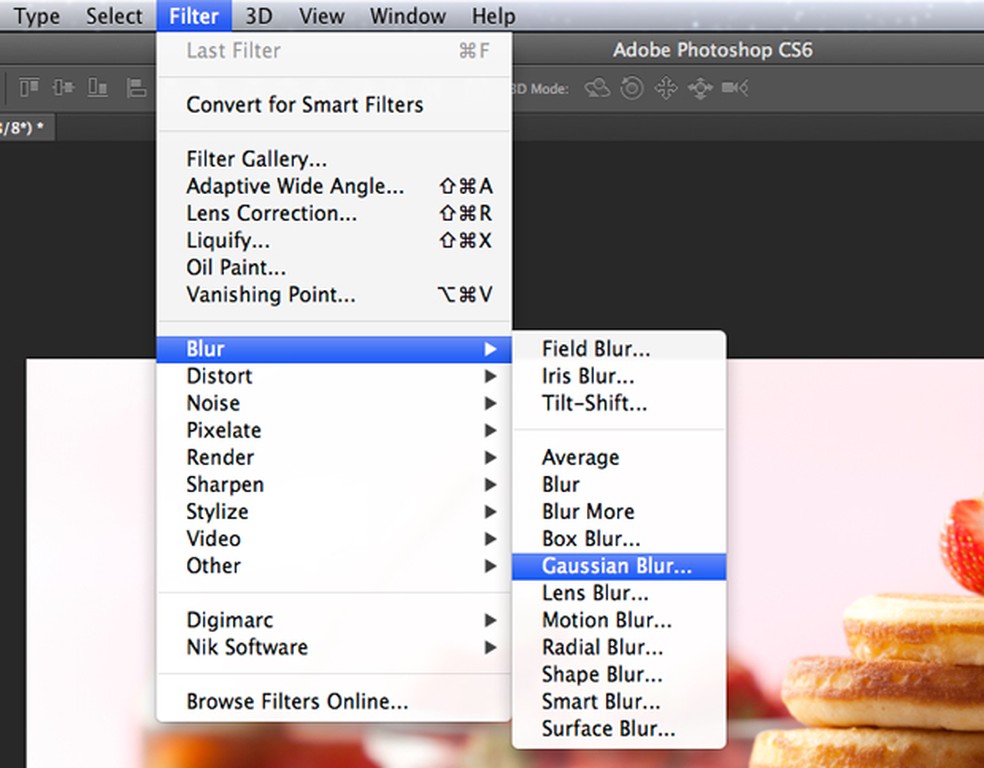Click the Align top edges icon
984x768 pixels.
pyautogui.click(x=30, y=88)
